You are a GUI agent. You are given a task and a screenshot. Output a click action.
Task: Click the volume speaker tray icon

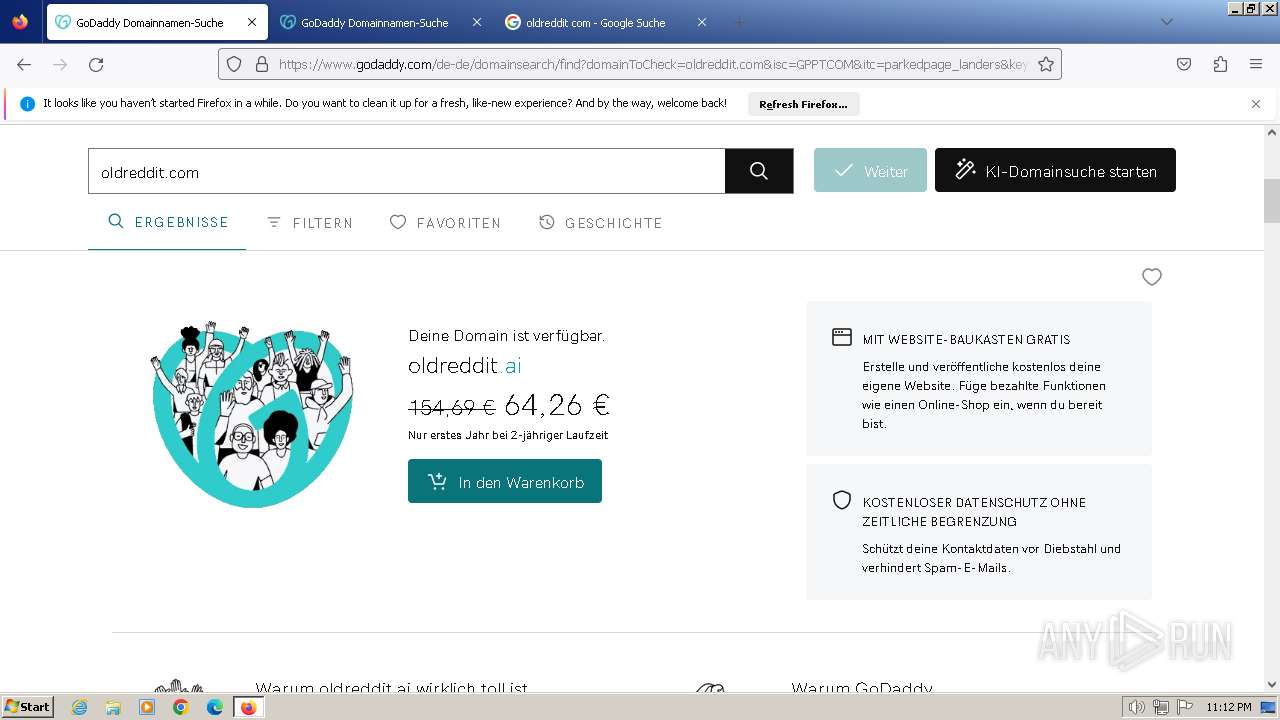click(x=1137, y=707)
